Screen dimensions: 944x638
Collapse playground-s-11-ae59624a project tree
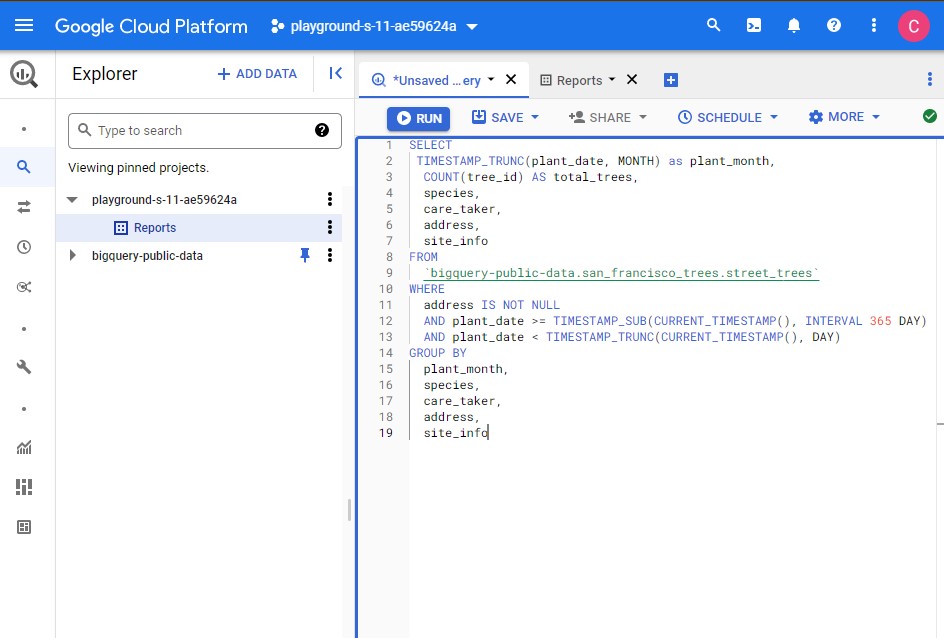[x=72, y=200]
